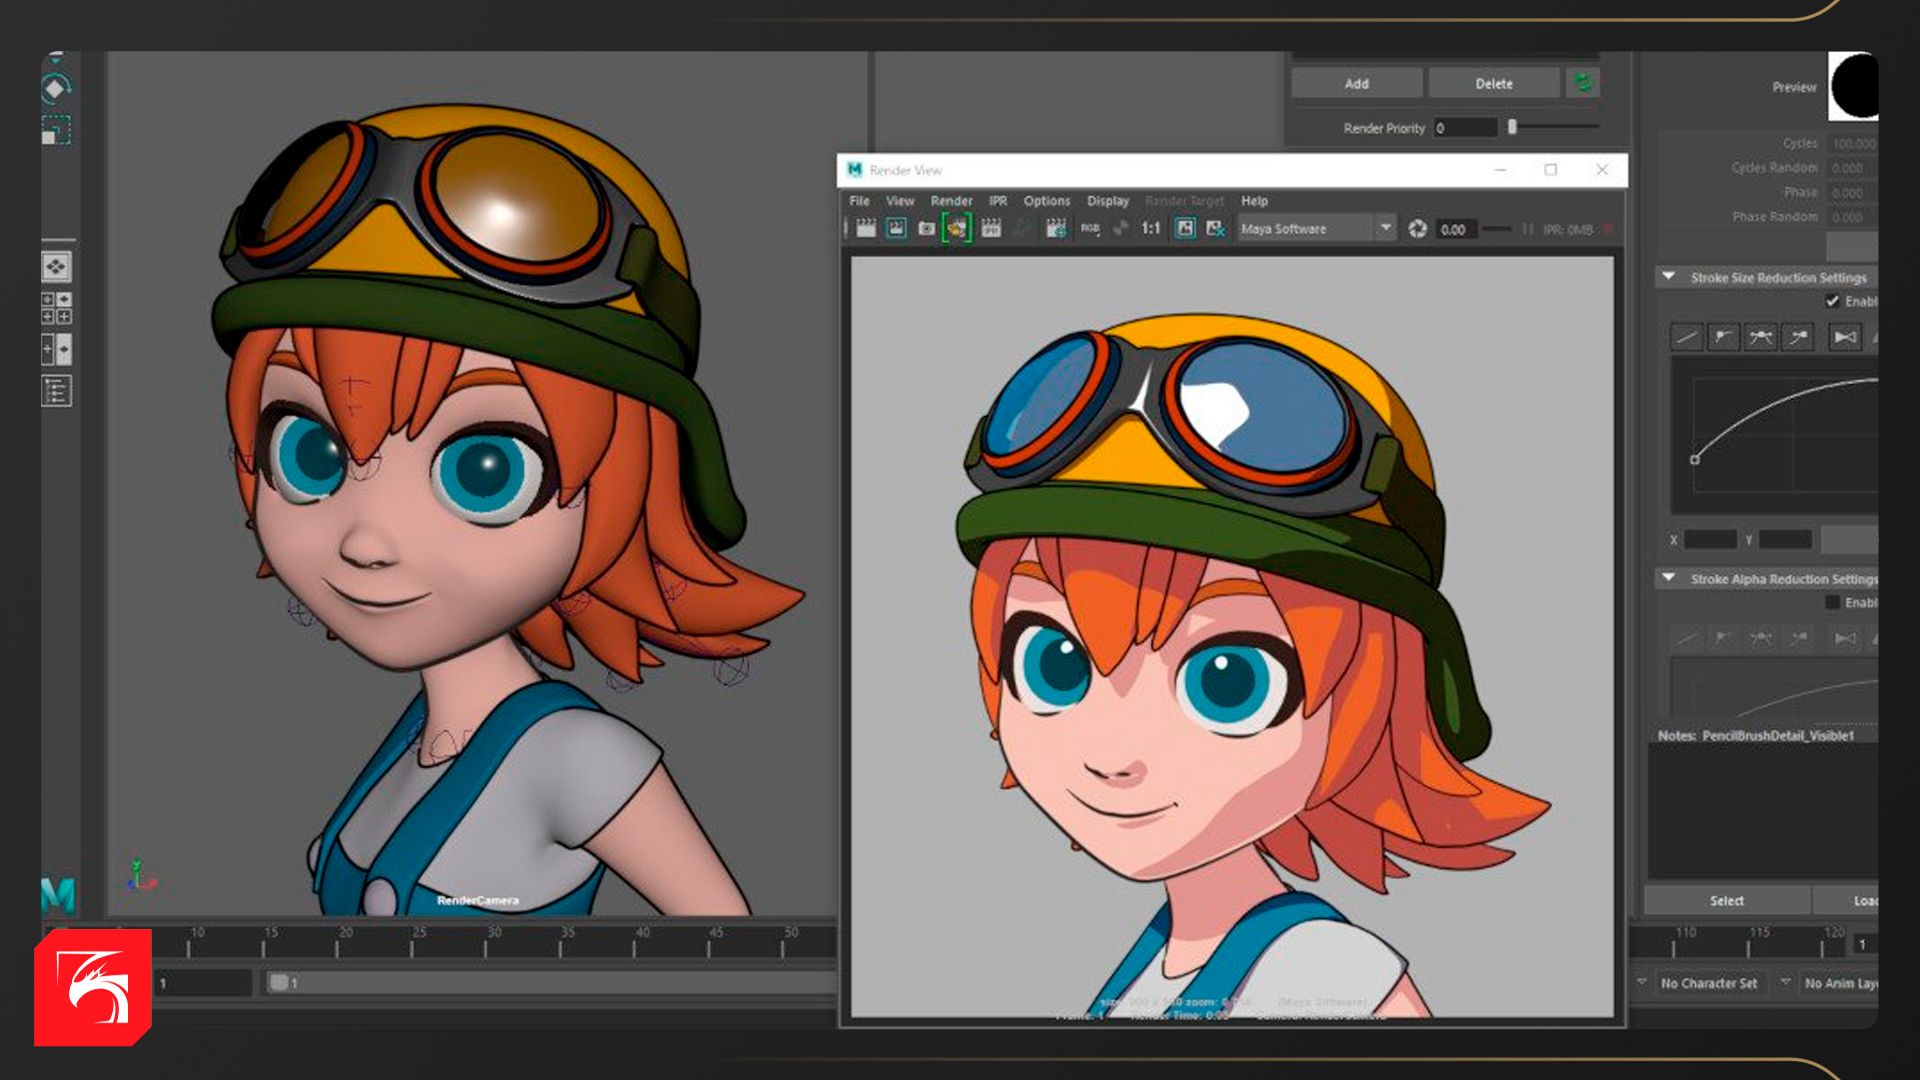The width and height of the screenshot is (1920, 1080).
Task: Click the Delete button
Action: pos(1494,83)
